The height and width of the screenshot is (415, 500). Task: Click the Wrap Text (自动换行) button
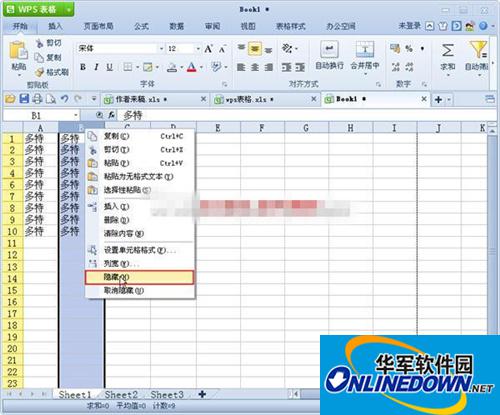pos(329,55)
